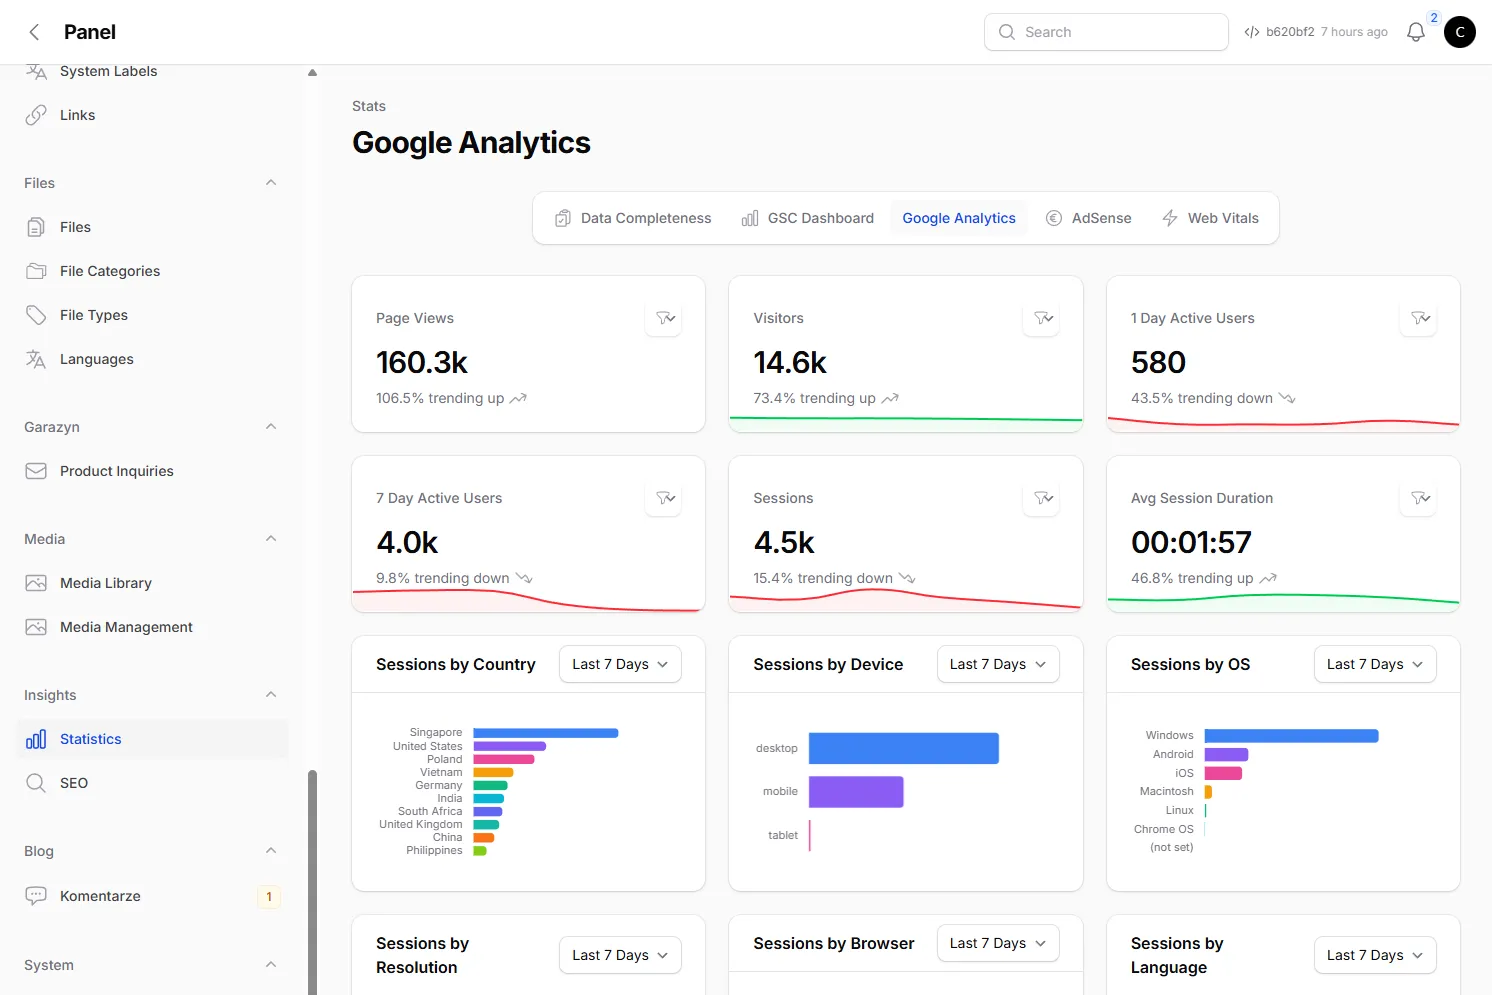The image size is (1492, 995).
Task: Click the Windows bar in OS chart
Action: (1291, 736)
